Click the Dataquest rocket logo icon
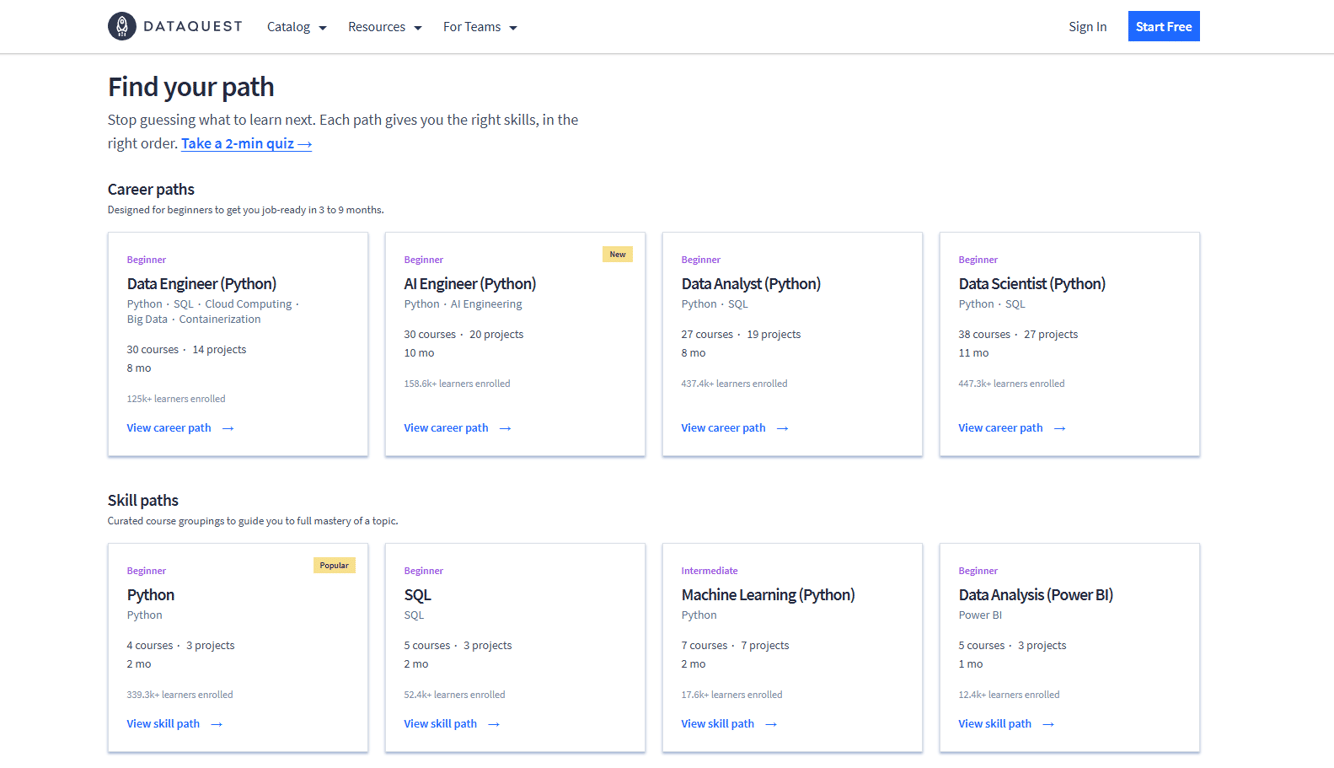The image size is (1334, 768). (122, 26)
